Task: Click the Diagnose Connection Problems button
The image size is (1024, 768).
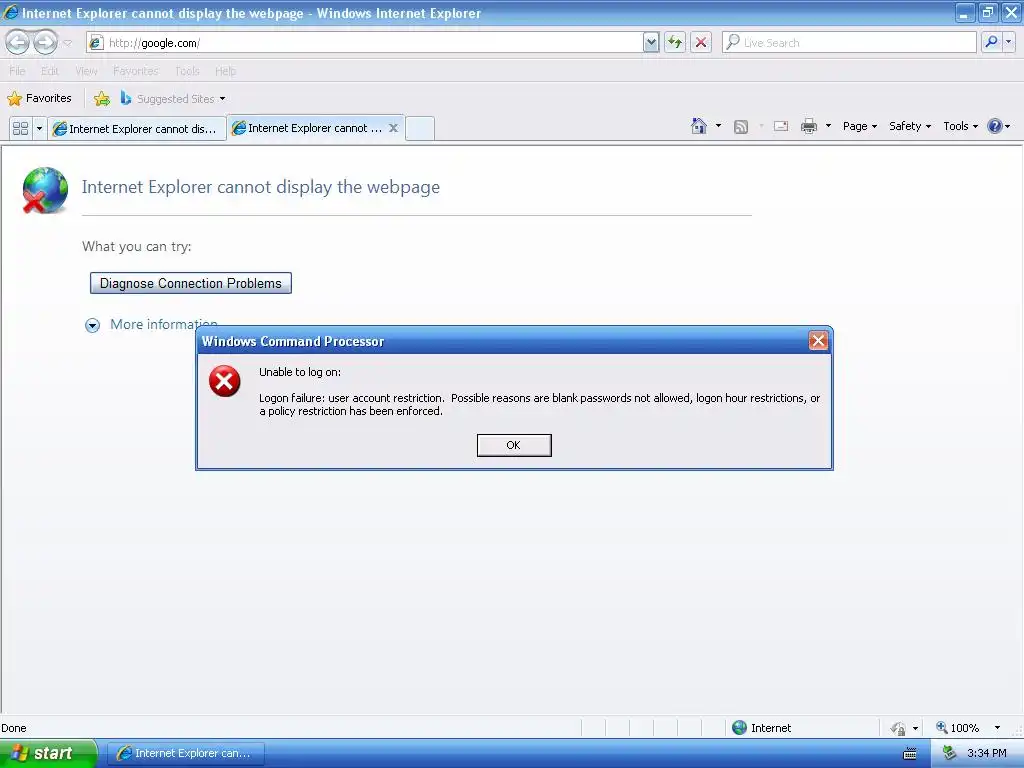Action: click(191, 283)
